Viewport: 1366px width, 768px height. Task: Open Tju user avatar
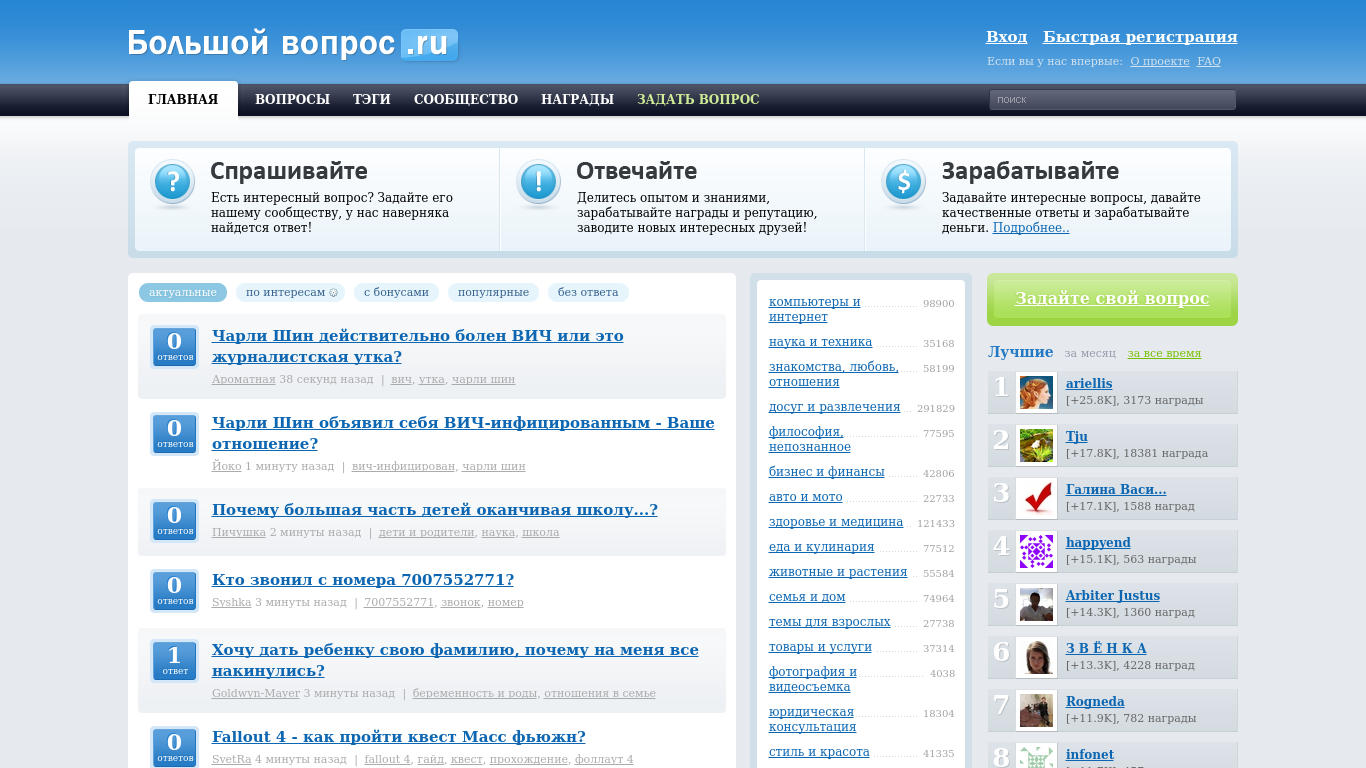(x=1036, y=445)
